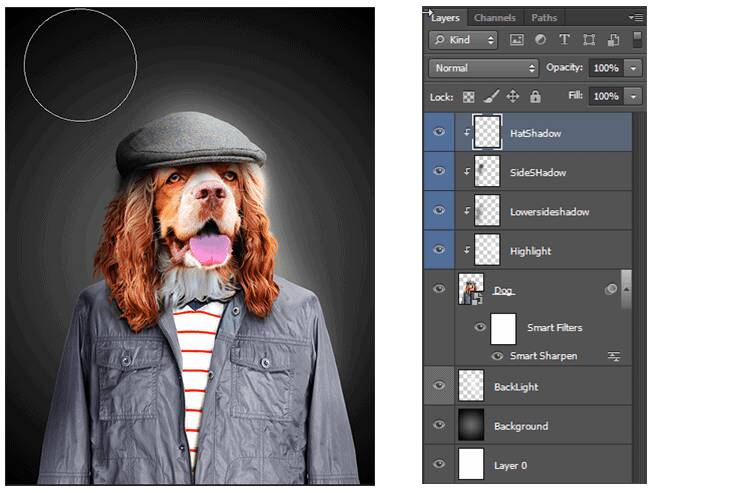The image size is (740, 493).
Task: Click the smart filter indicator on Dog layer
Action: [611, 289]
